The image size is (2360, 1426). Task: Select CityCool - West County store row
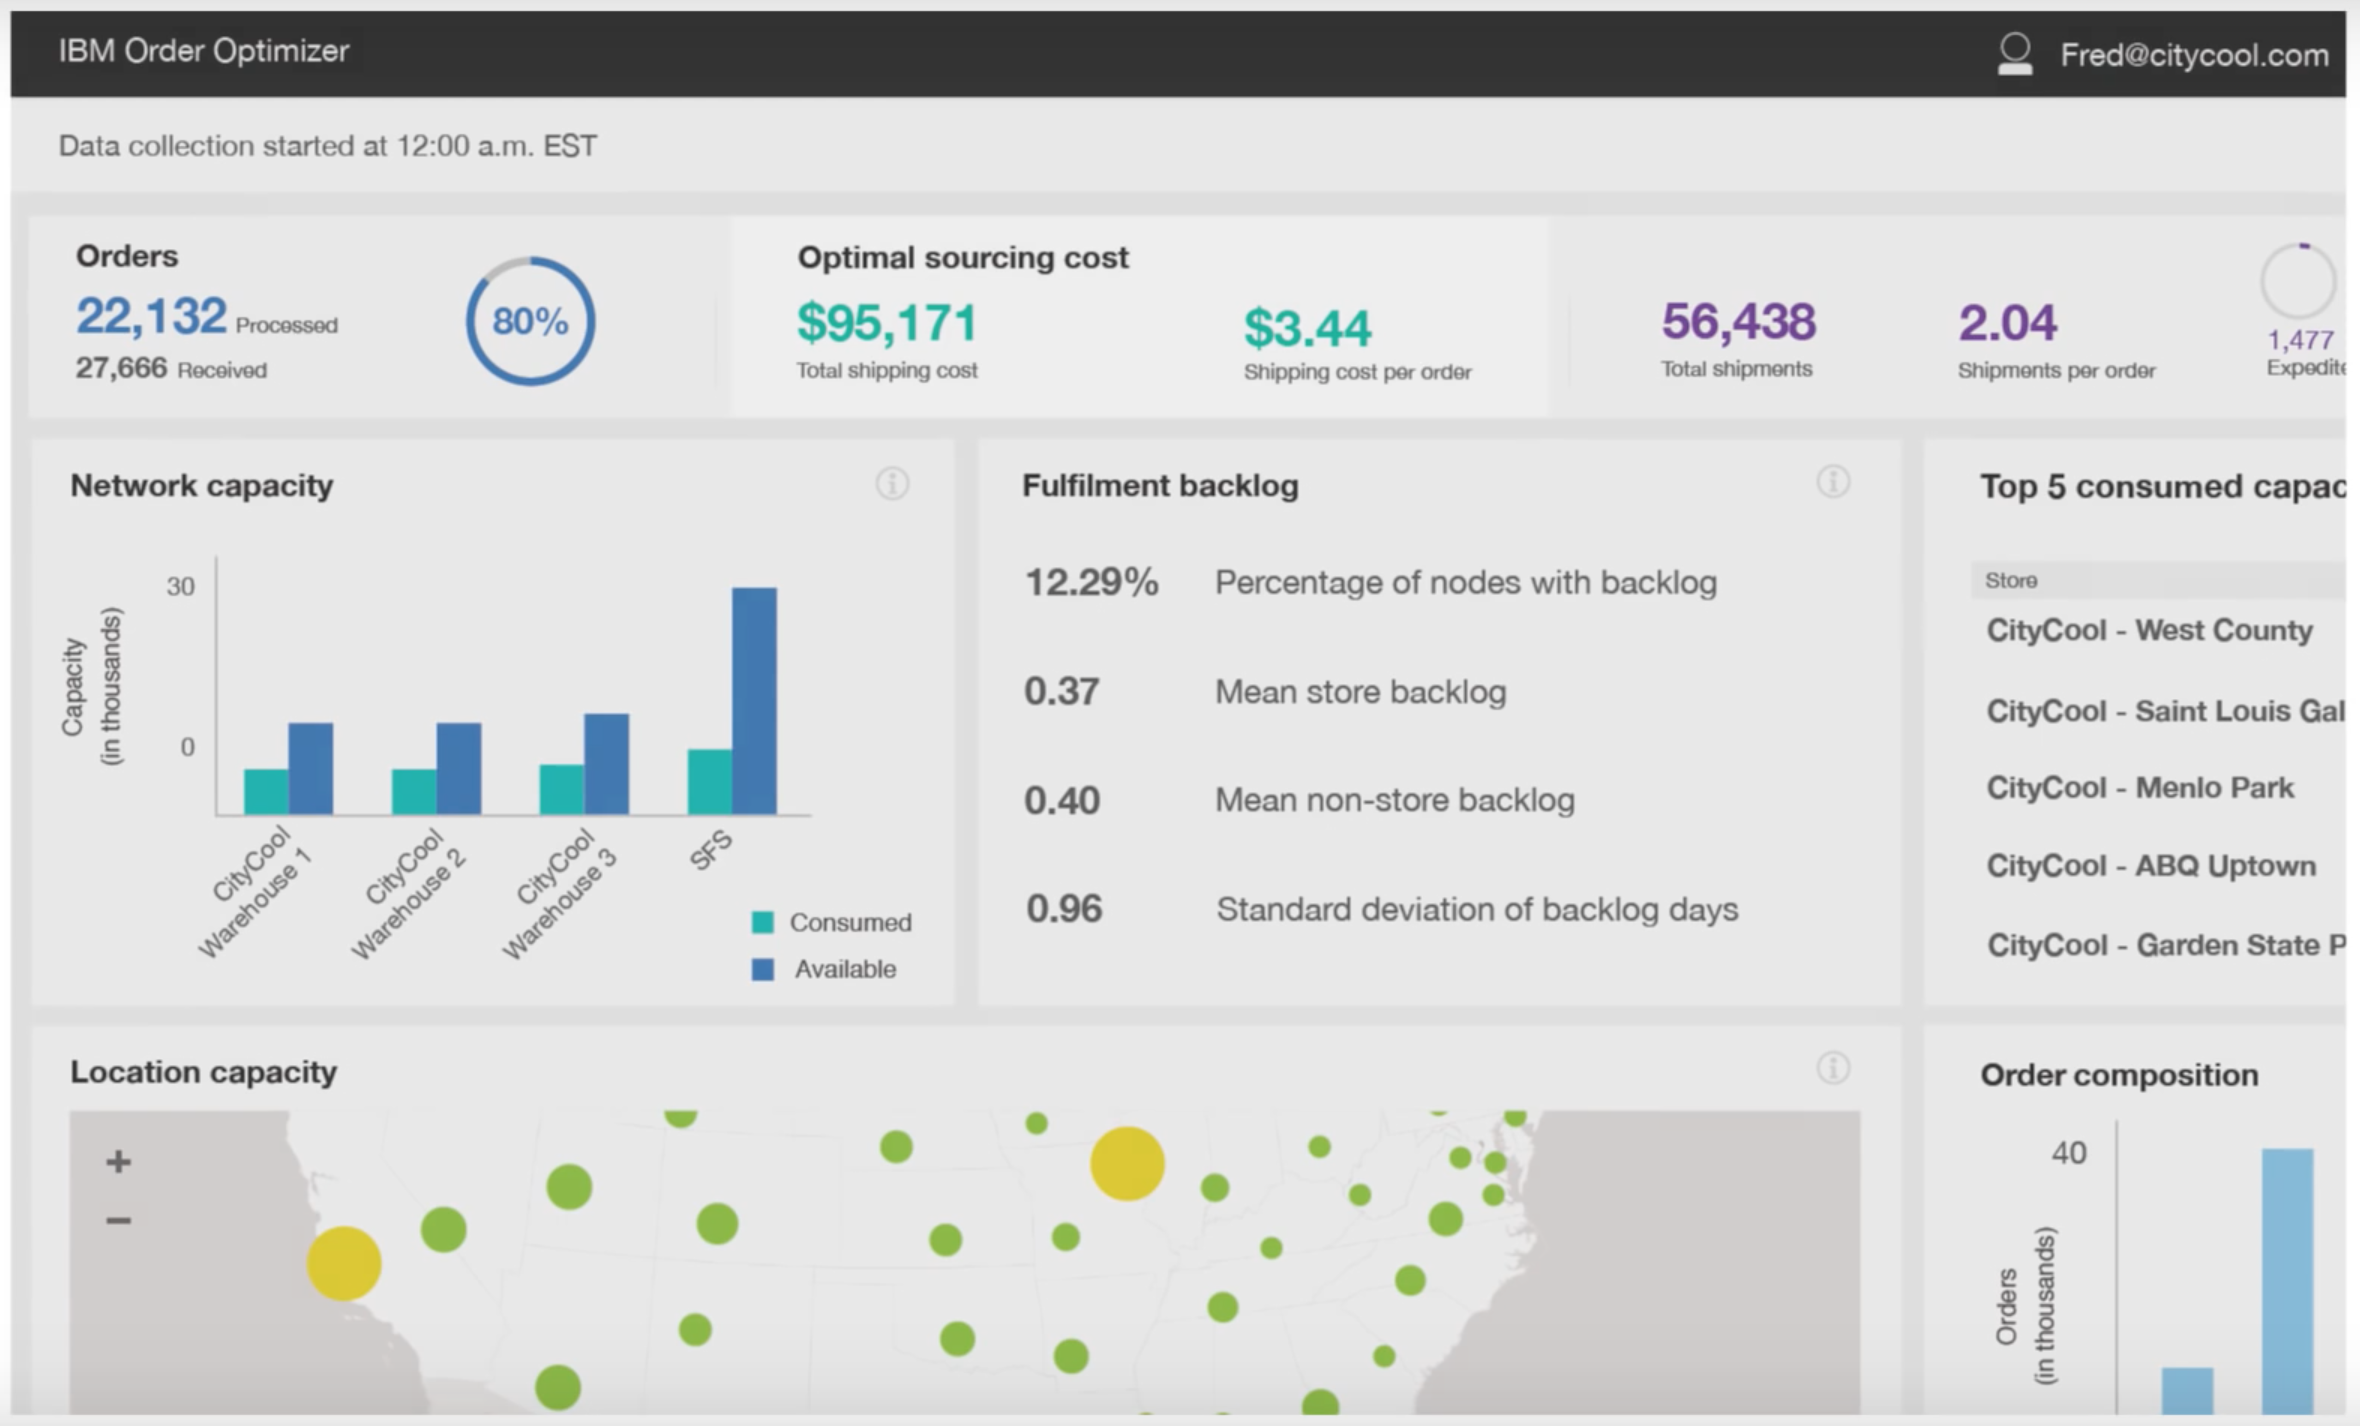click(2149, 630)
